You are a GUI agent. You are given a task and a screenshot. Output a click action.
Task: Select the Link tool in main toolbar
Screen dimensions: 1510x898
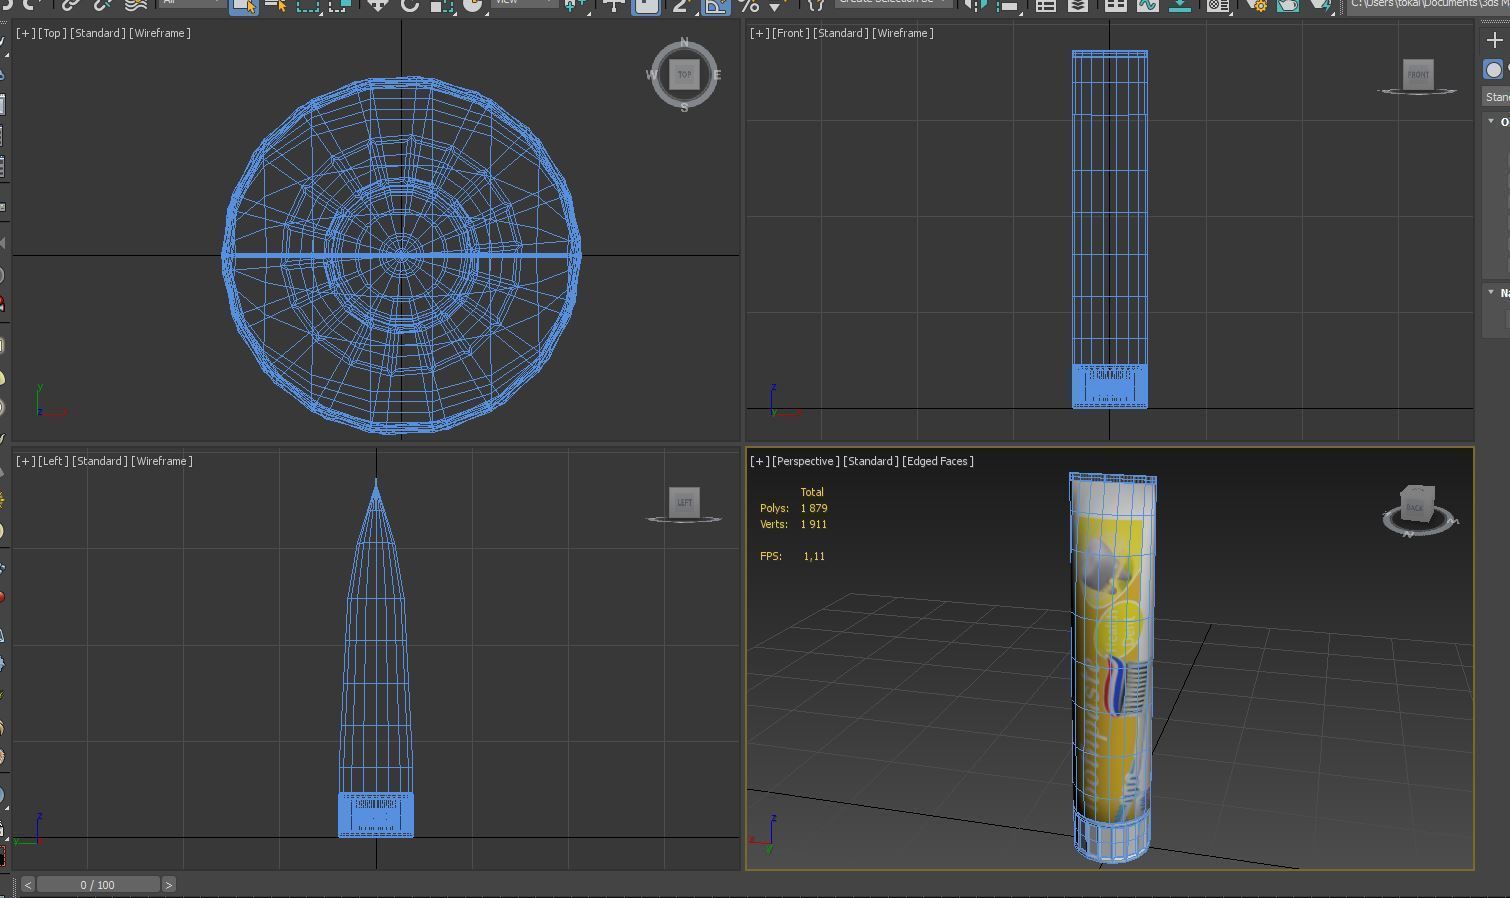click(x=70, y=5)
